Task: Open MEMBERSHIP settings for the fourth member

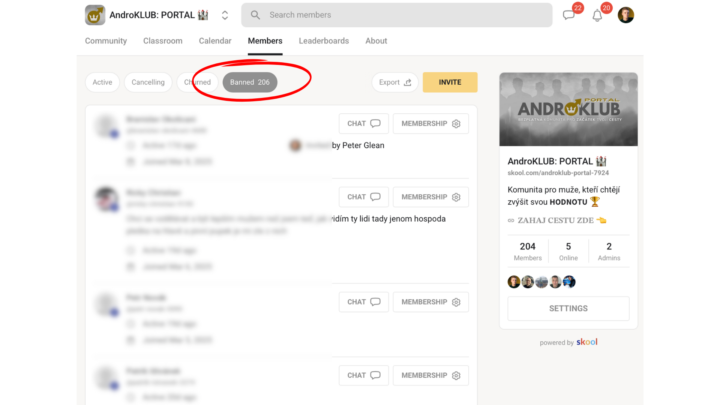Action: (x=431, y=375)
